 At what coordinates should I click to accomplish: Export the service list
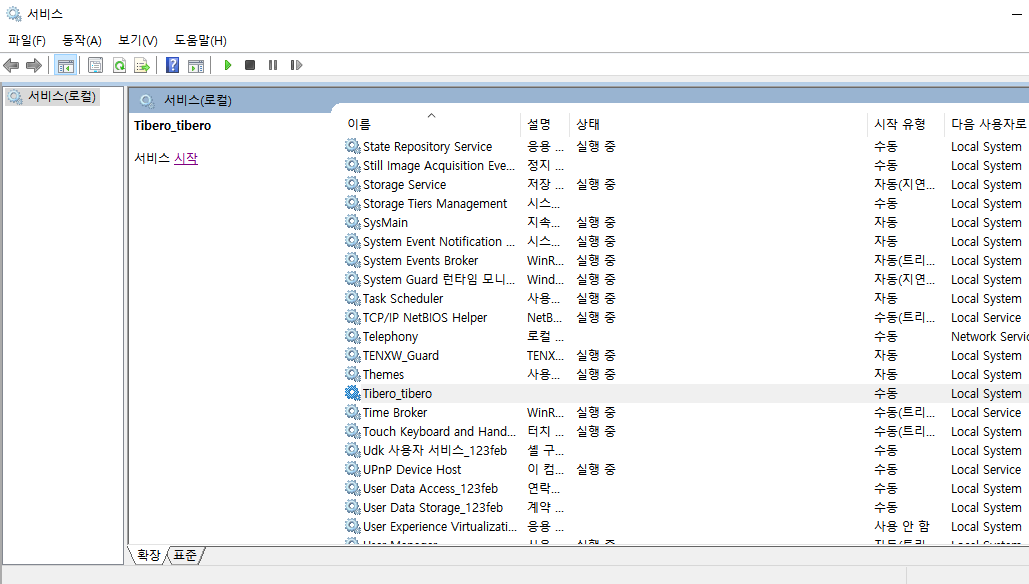[143, 65]
